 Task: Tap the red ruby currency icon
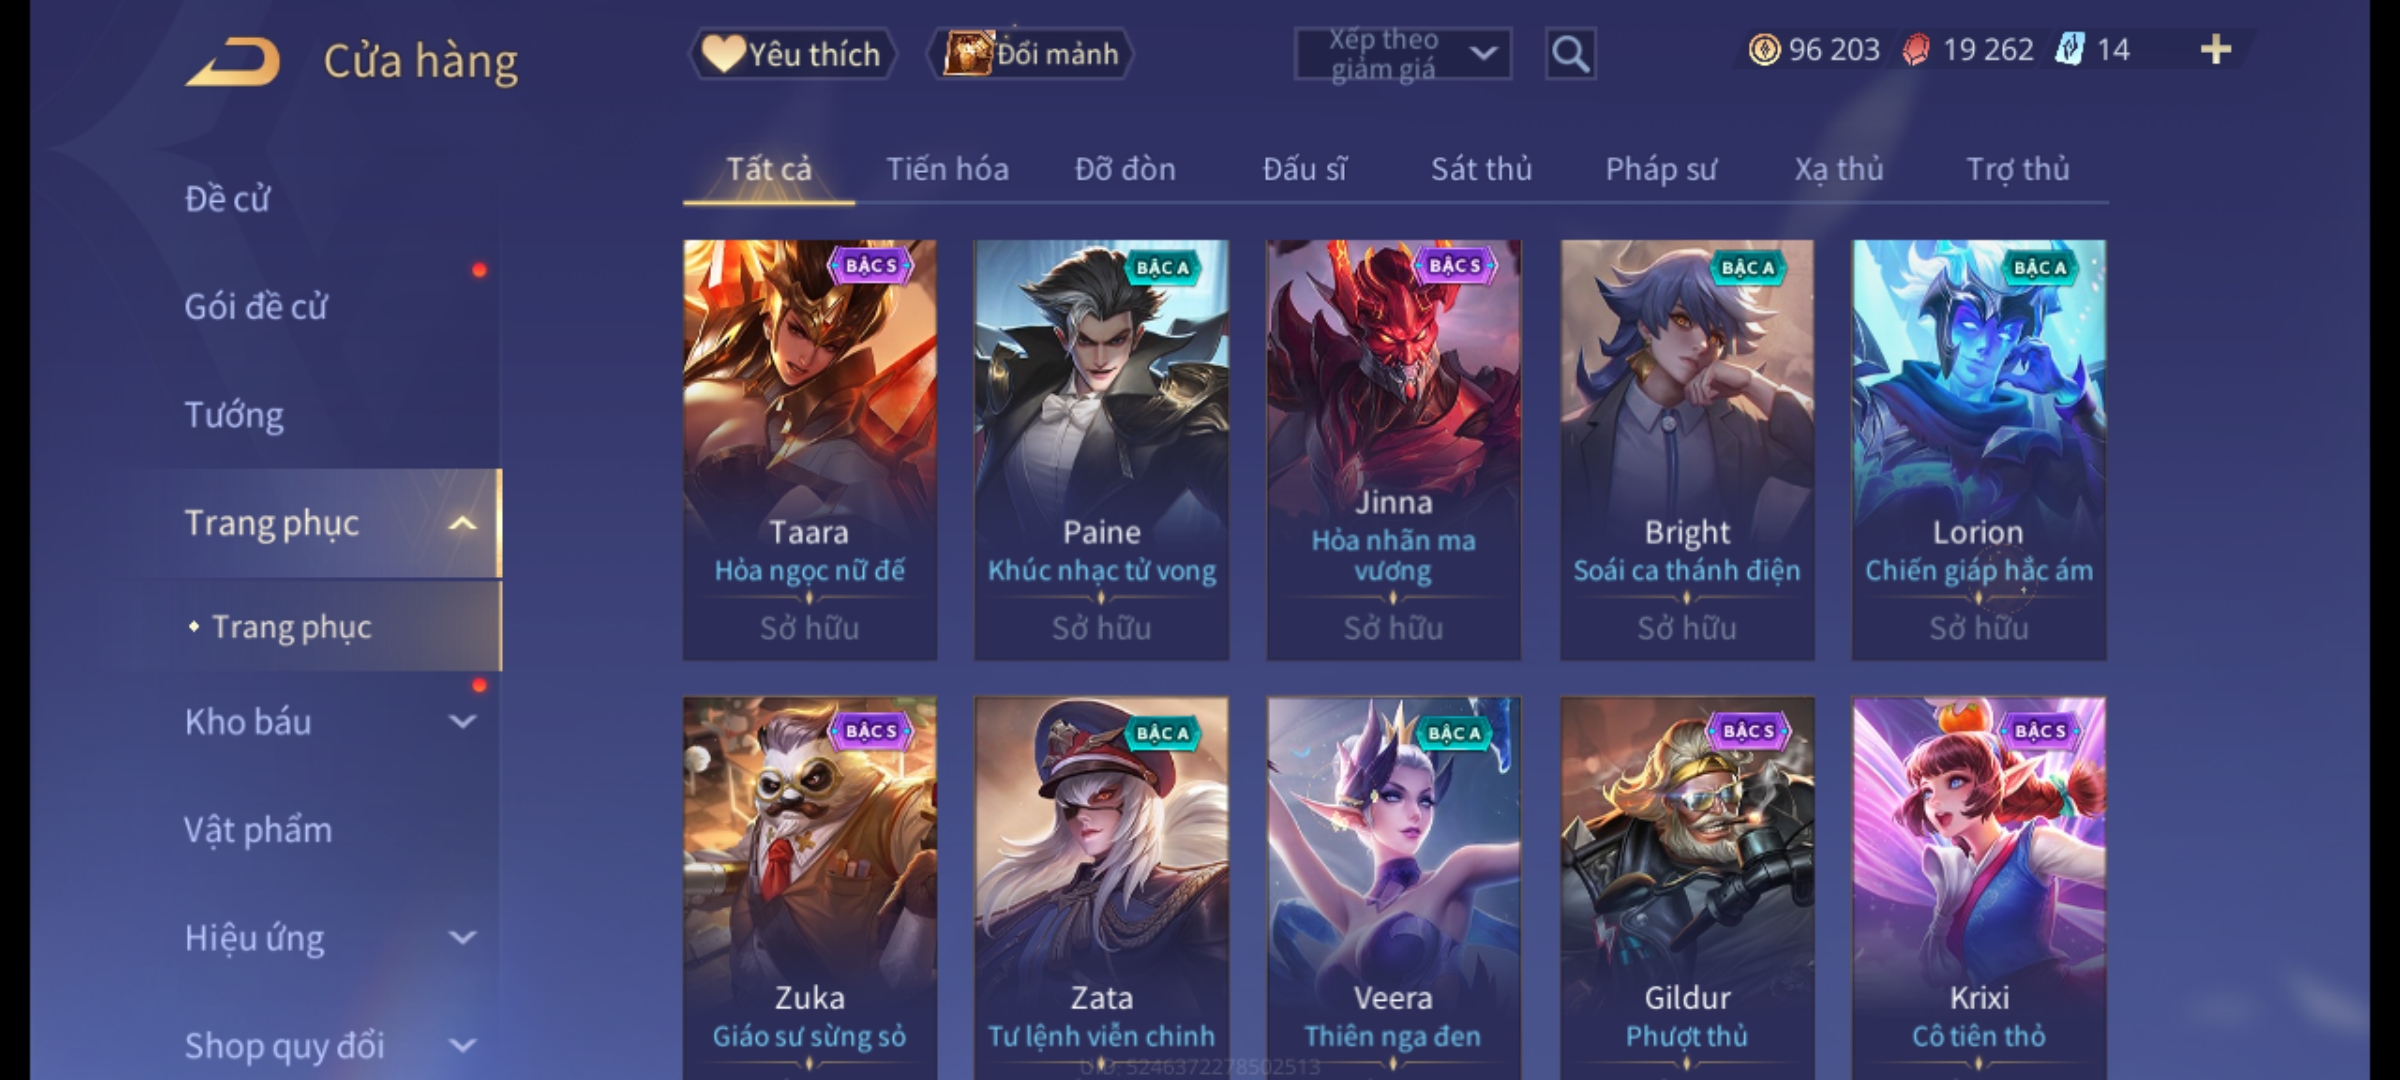tap(1915, 49)
